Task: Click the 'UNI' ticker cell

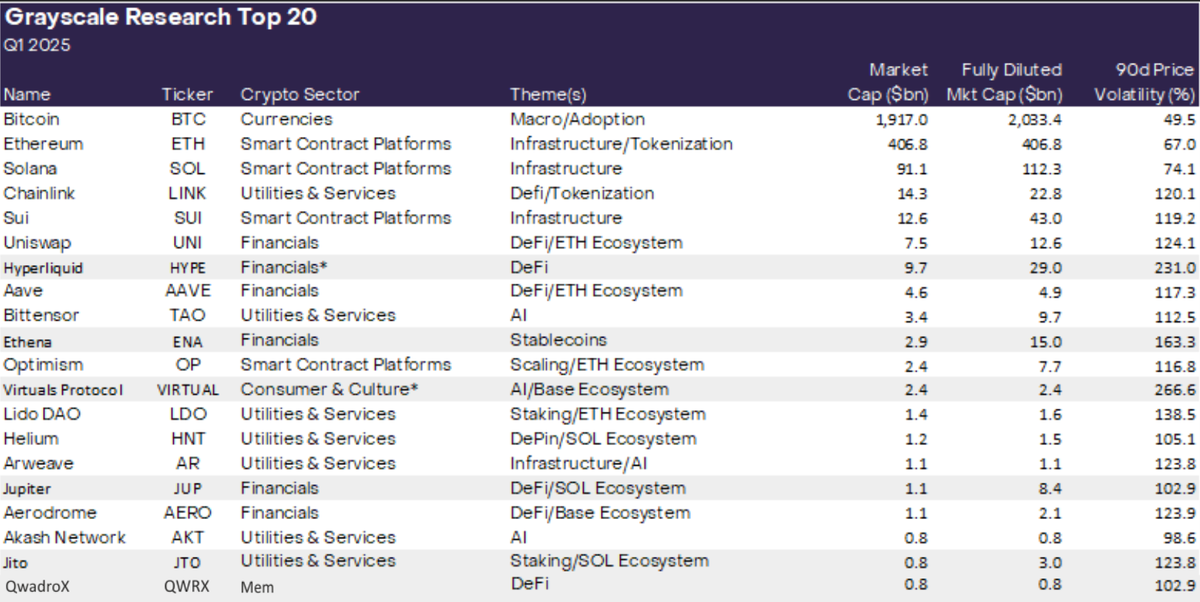Action: pos(188,242)
